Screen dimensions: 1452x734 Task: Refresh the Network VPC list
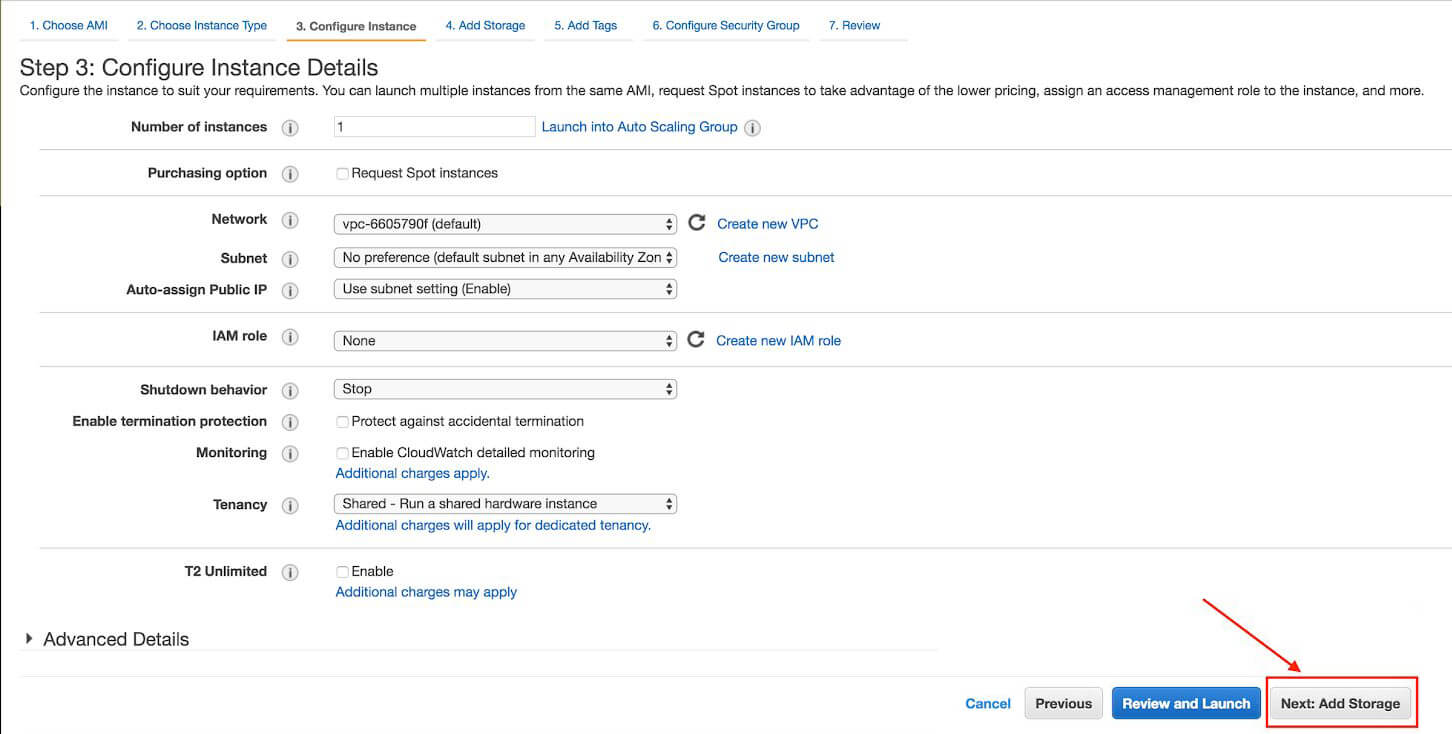pos(697,223)
